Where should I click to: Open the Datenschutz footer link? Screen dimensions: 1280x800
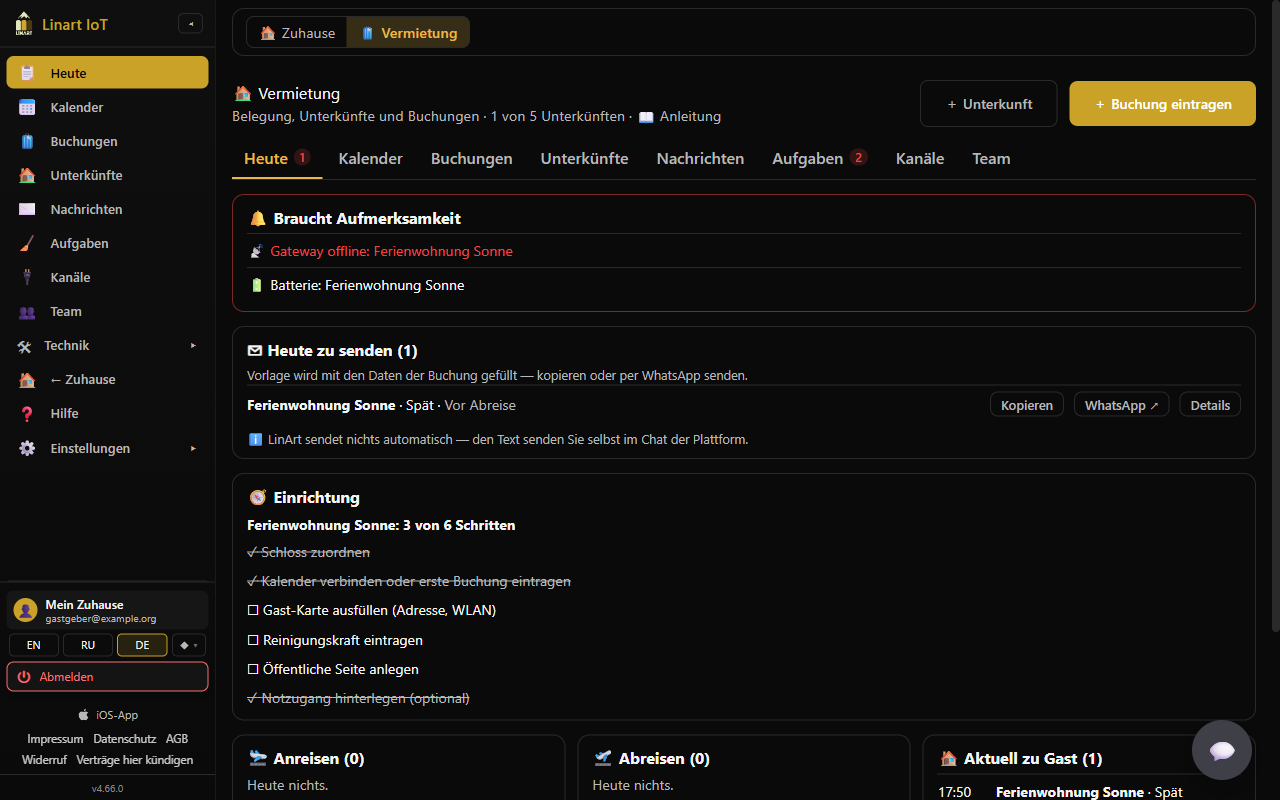point(125,739)
